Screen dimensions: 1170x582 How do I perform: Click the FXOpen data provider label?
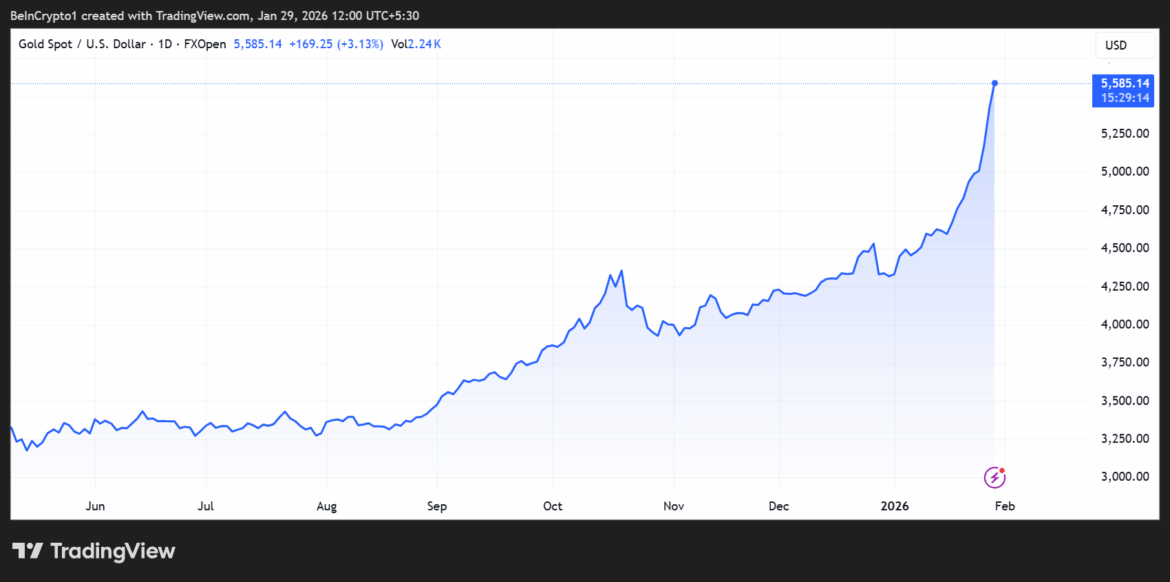(x=205, y=44)
